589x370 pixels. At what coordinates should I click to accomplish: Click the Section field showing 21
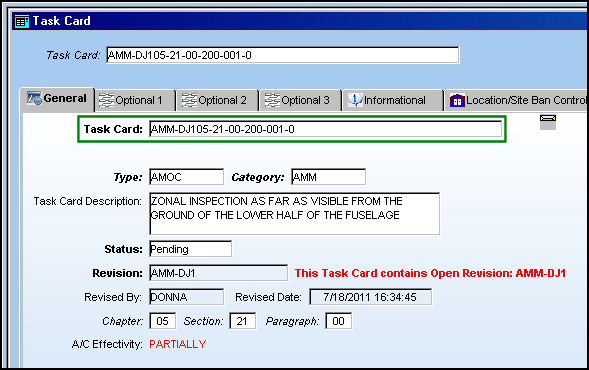coord(243,321)
